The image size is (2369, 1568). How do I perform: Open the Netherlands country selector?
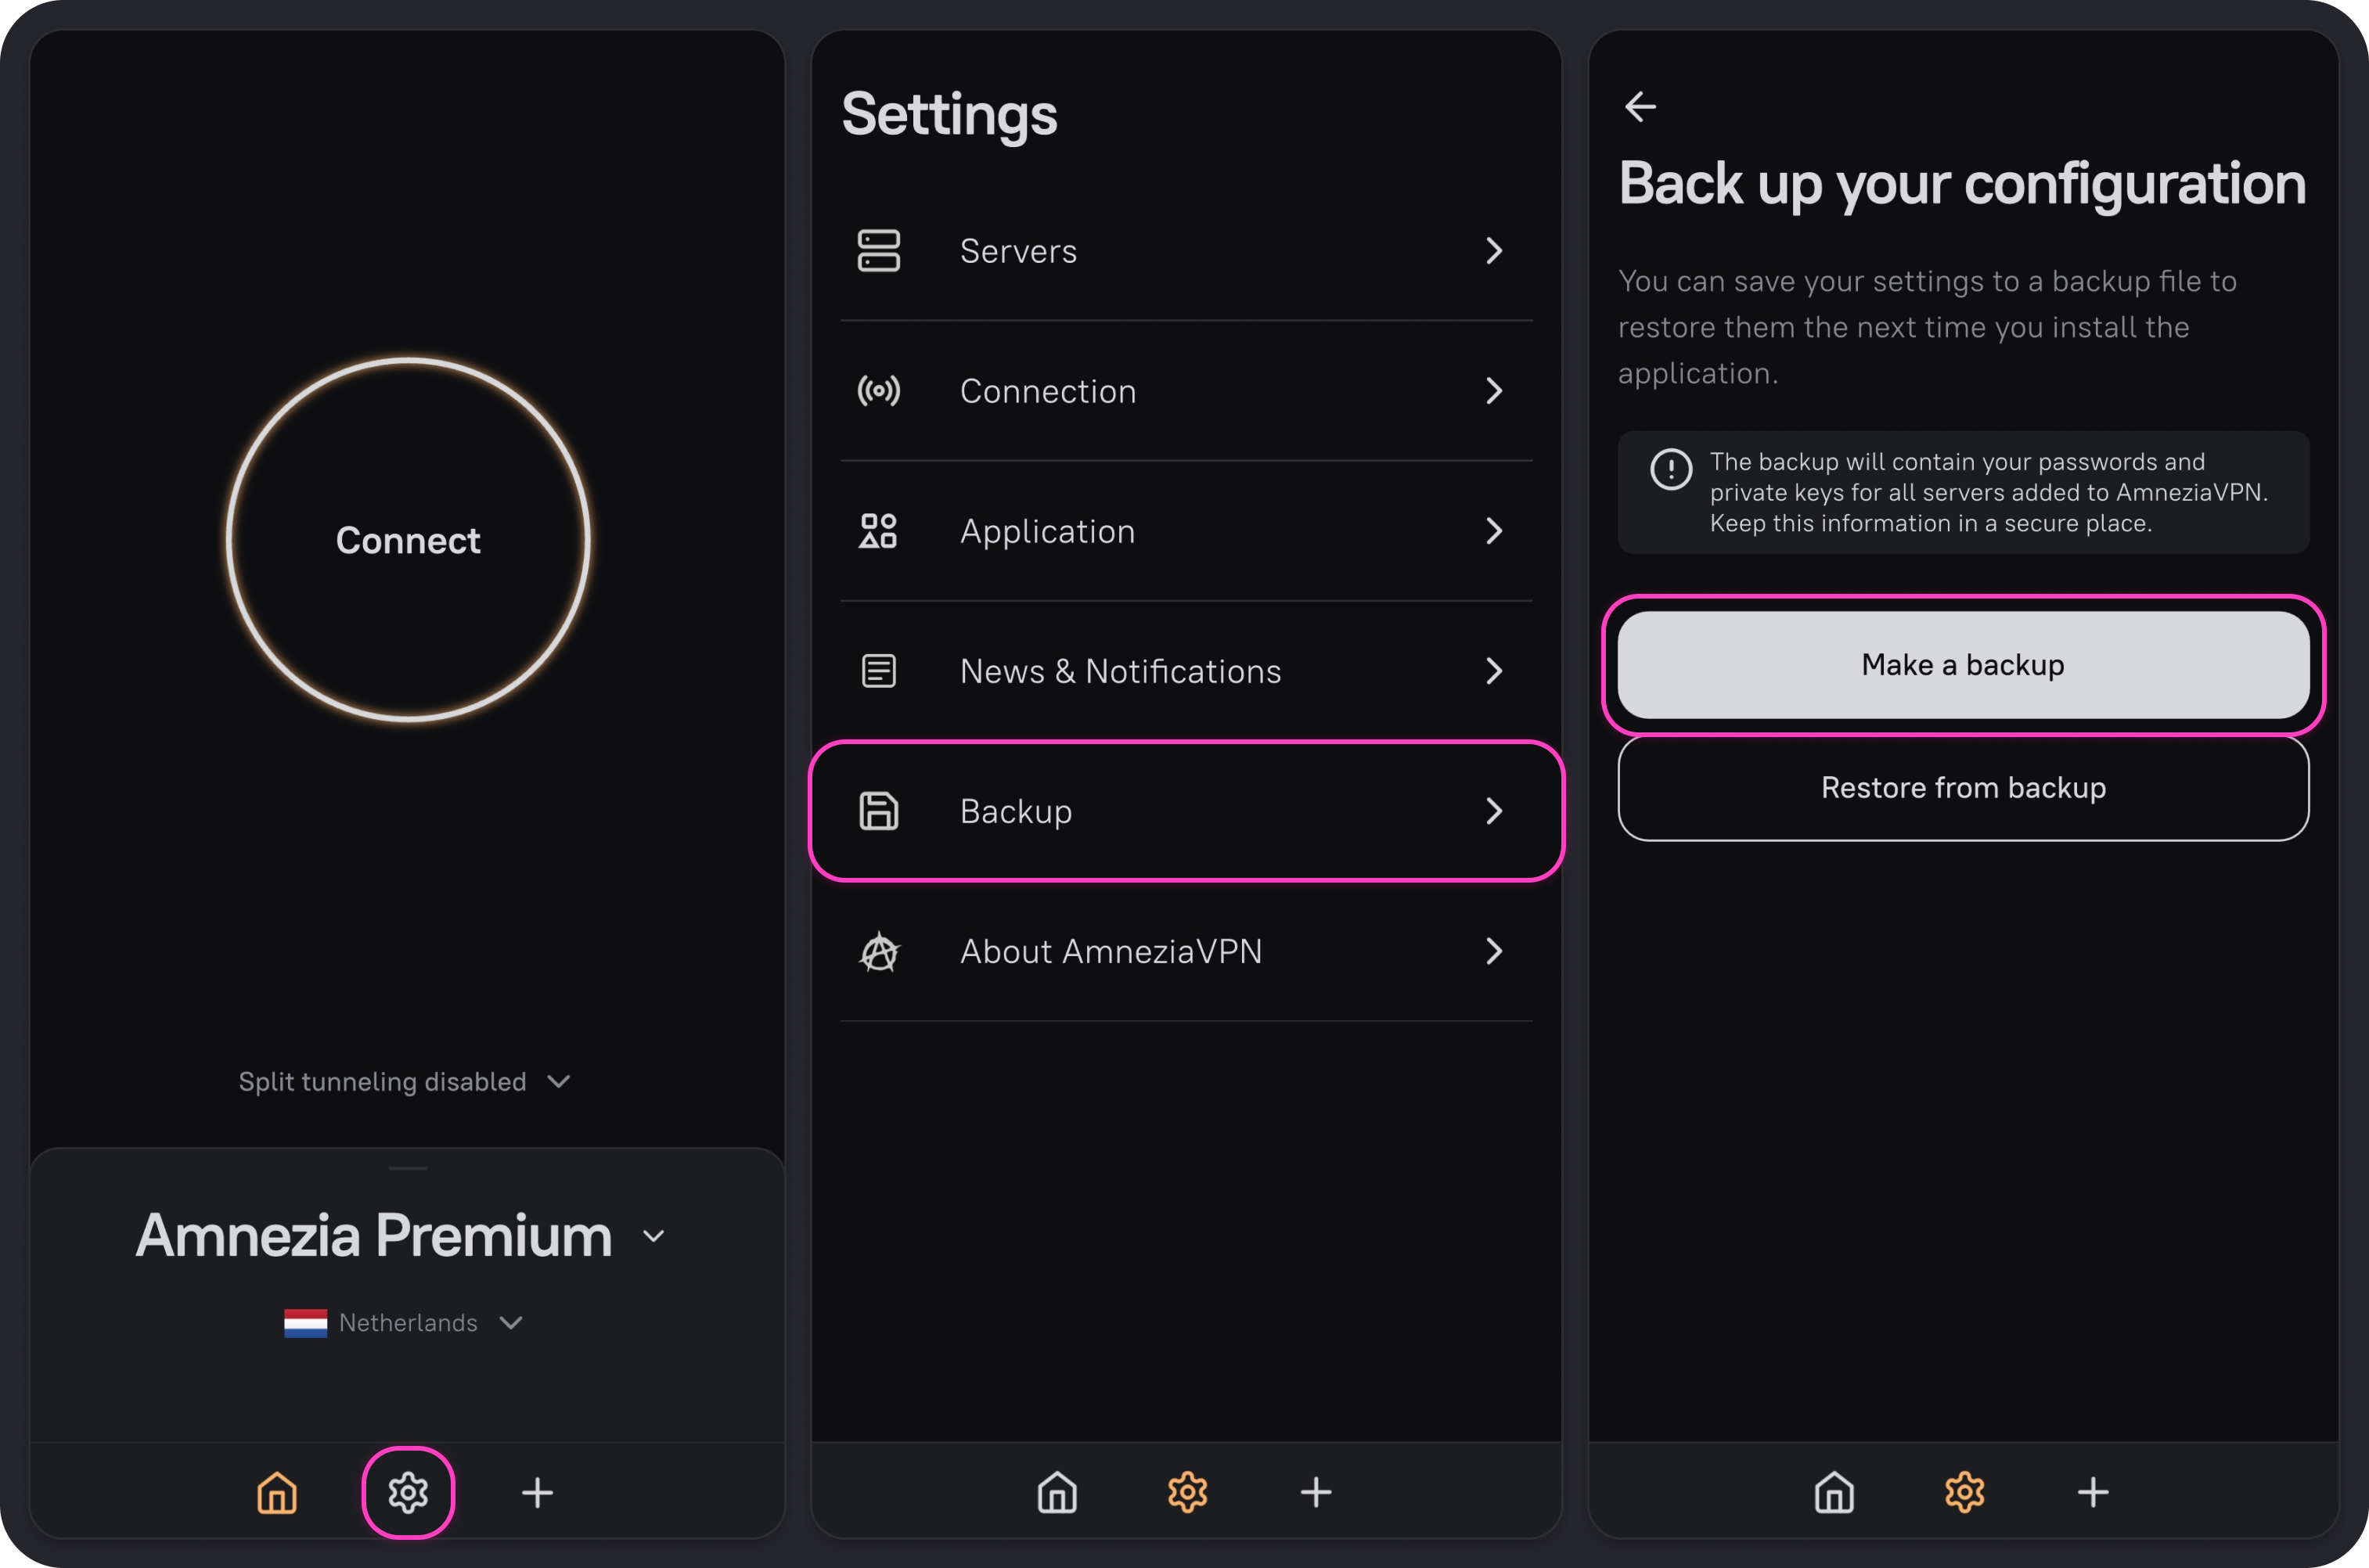pos(404,1323)
